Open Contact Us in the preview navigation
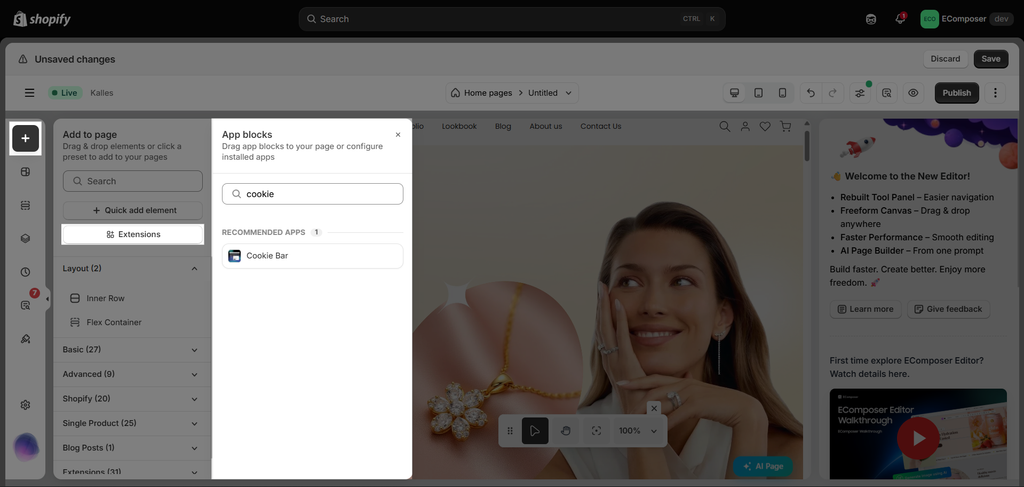1024x487 pixels. [x=601, y=126]
